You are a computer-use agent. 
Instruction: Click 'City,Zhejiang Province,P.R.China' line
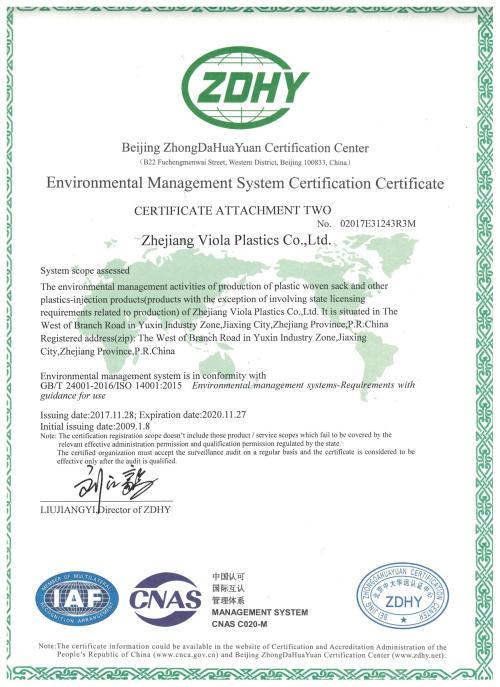(x=107, y=351)
